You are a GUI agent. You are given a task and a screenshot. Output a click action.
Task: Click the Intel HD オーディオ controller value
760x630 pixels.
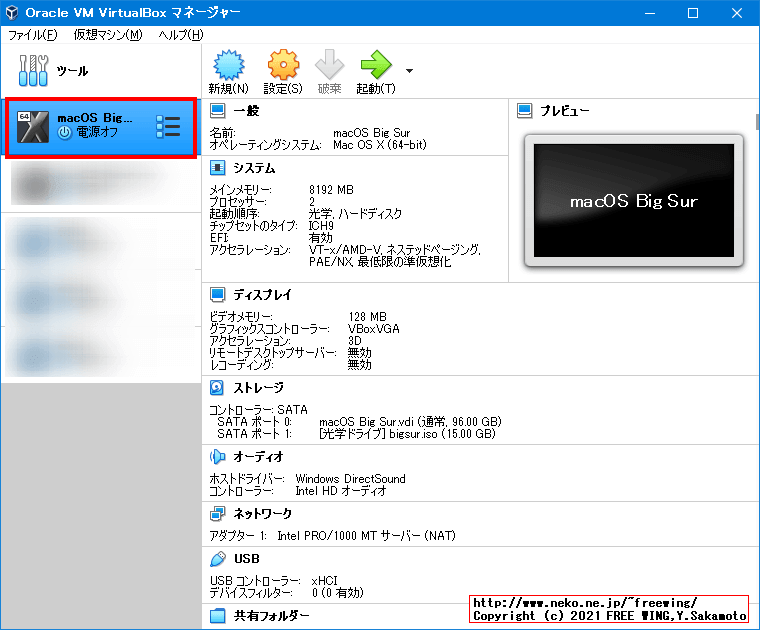[x=341, y=491]
